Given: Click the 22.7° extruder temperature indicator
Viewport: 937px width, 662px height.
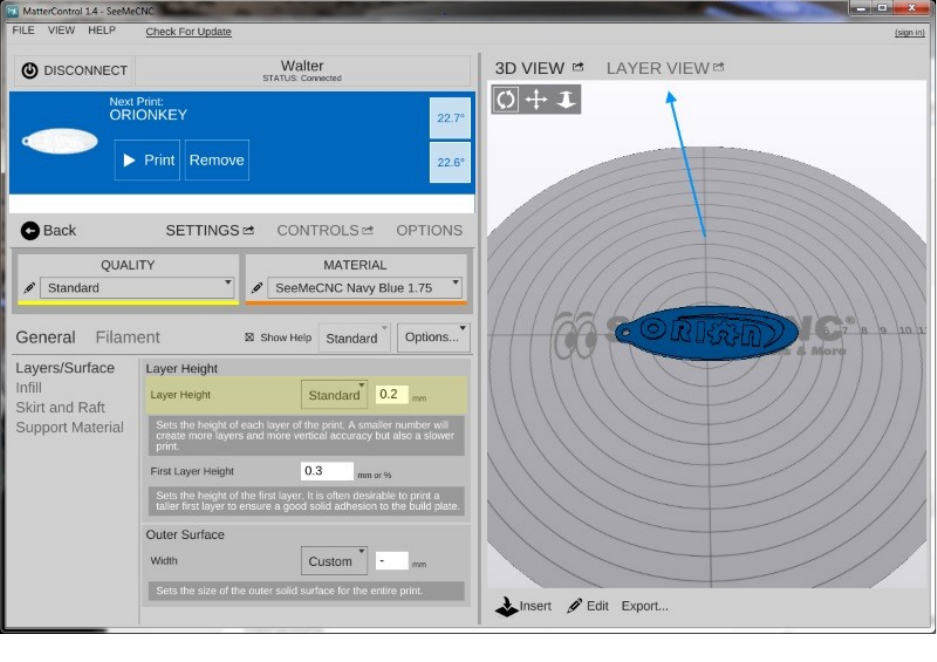Looking at the screenshot, I should [450, 118].
